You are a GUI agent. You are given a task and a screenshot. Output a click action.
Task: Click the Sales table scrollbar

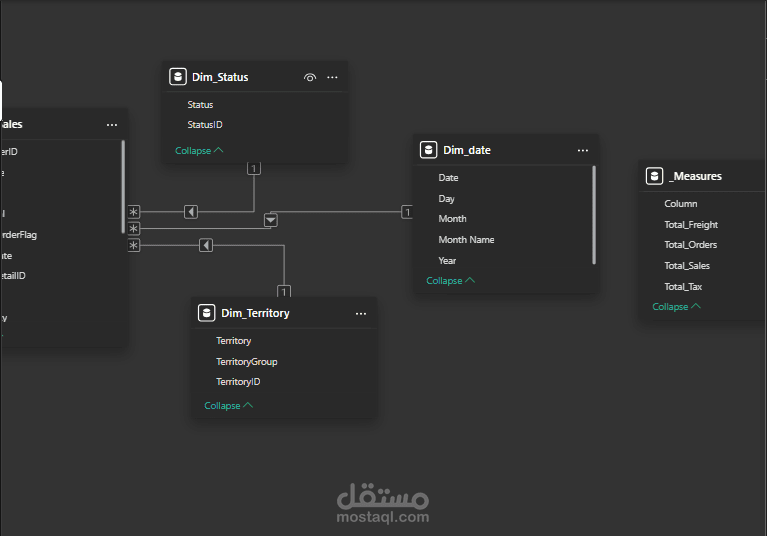(x=123, y=187)
